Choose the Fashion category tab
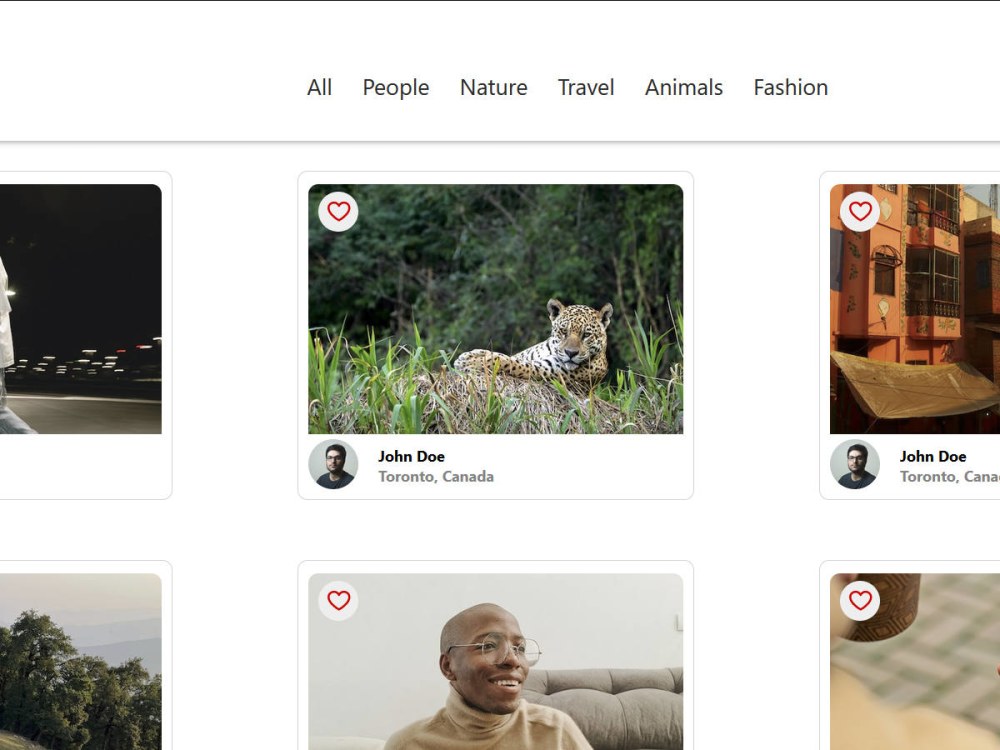1000x750 pixels. tap(791, 87)
